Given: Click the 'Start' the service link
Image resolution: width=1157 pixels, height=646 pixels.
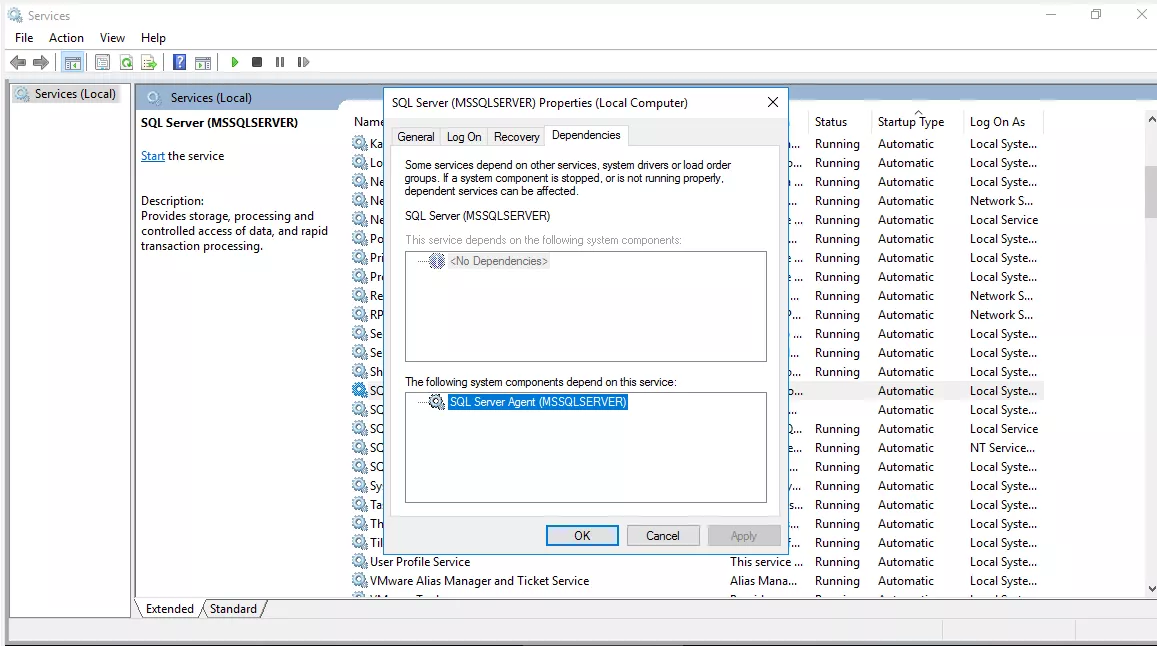Looking at the screenshot, I should pyautogui.click(x=153, y=156).
